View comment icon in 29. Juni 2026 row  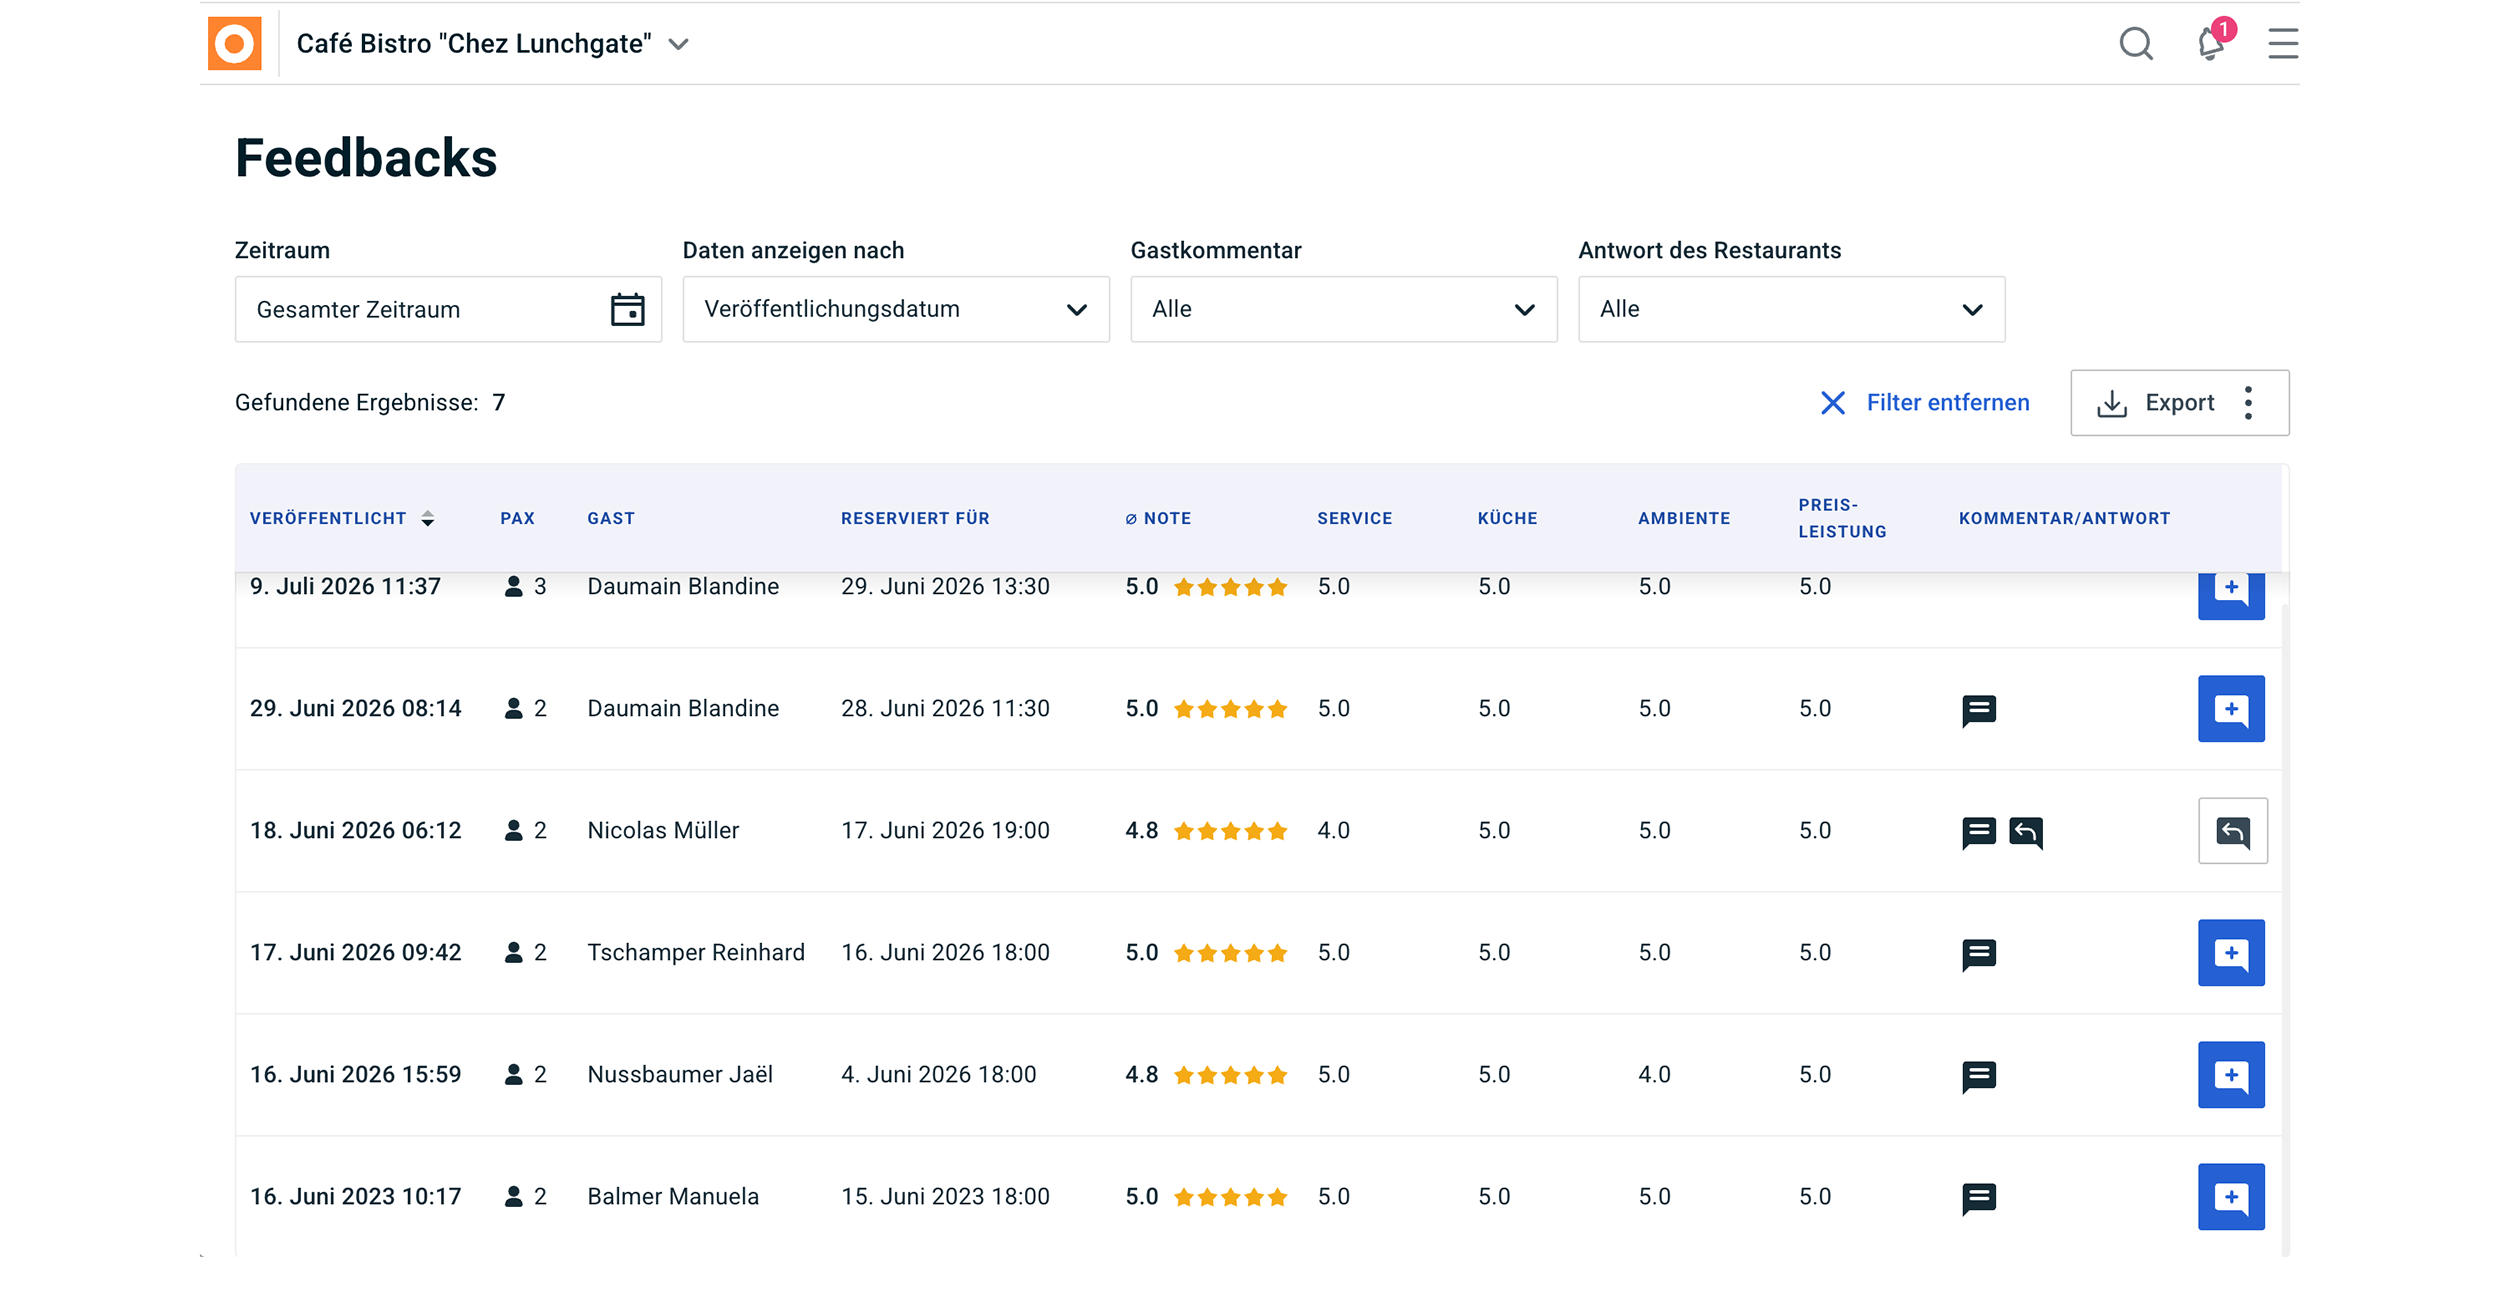tap(1979, 710)
